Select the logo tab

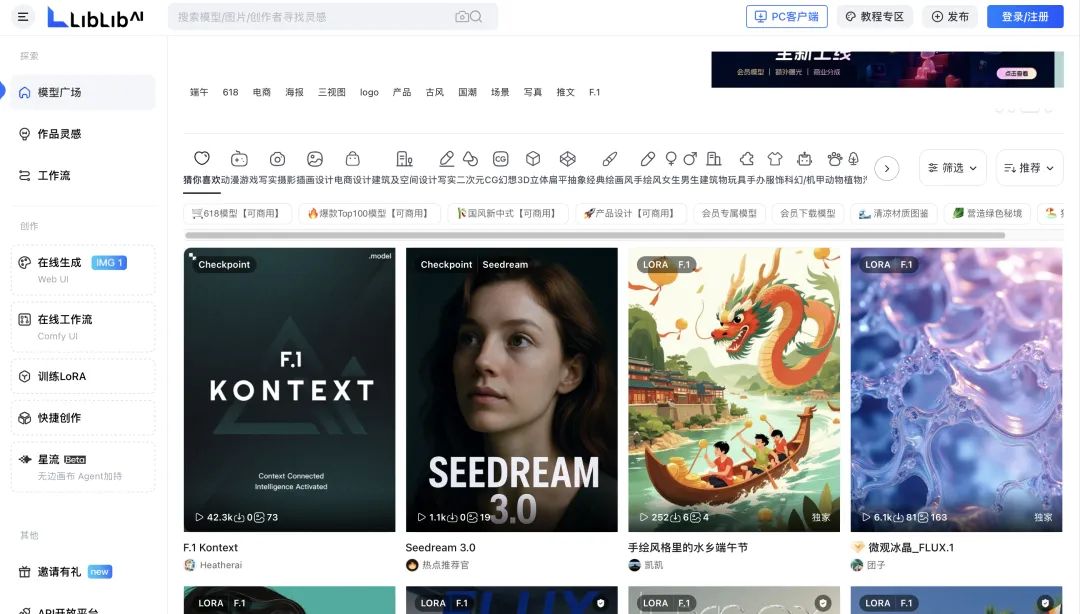(x=369, y=92)
